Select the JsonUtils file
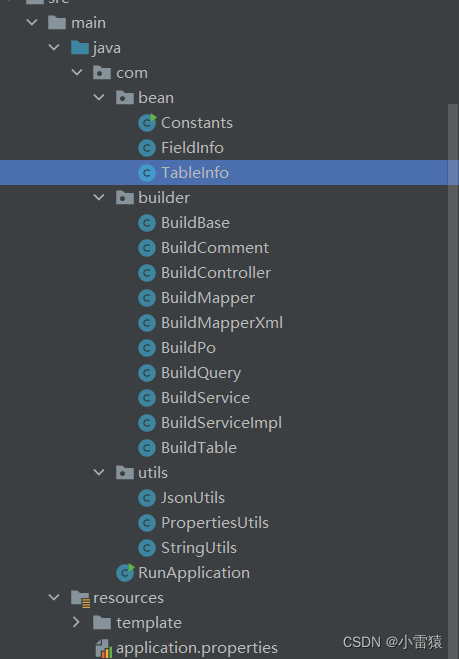Image resolution: width=459 pixels, height=659 pixels. click(x=193, y=498)
